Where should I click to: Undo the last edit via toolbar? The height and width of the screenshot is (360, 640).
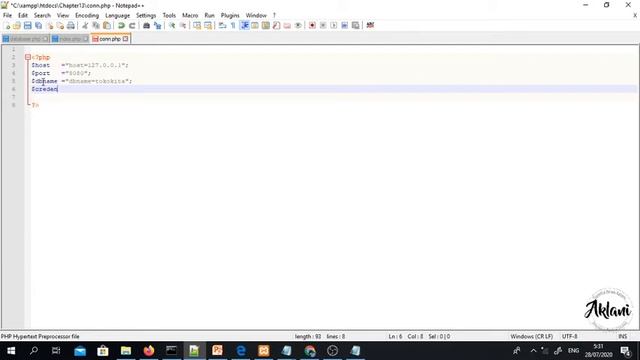pyautogui.click(x=121, y=26)
